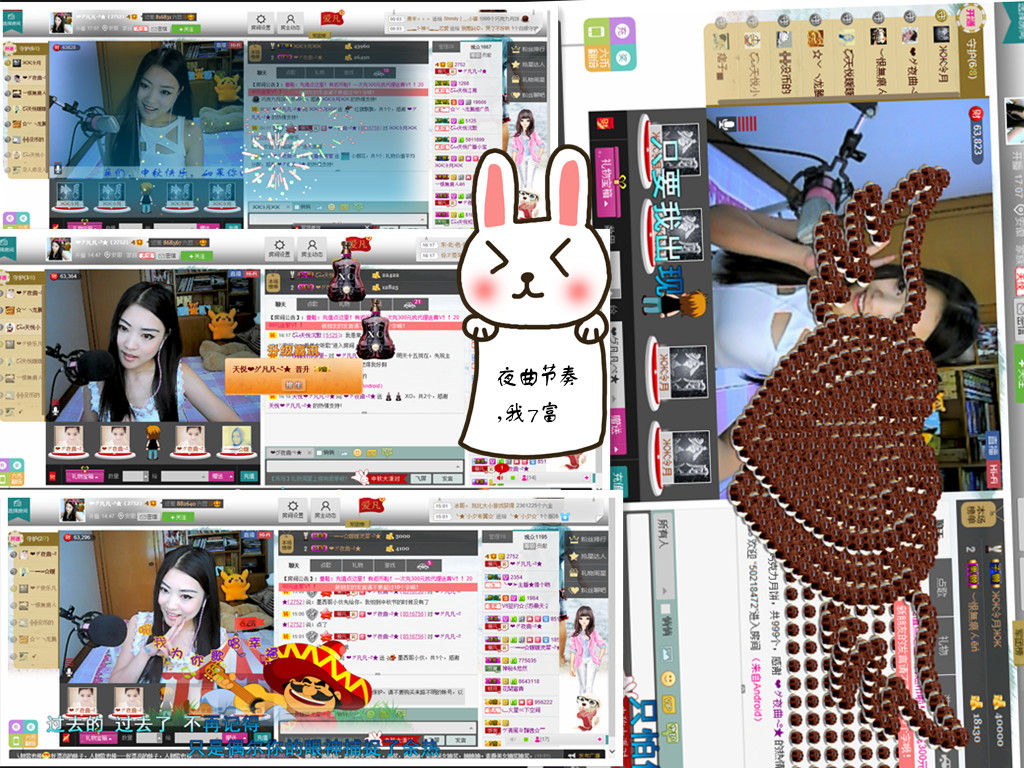This screenshot has width=1024, height=768.
Task: Open chat recipient dropdown in fireworks window
Action: pos(270,206)
